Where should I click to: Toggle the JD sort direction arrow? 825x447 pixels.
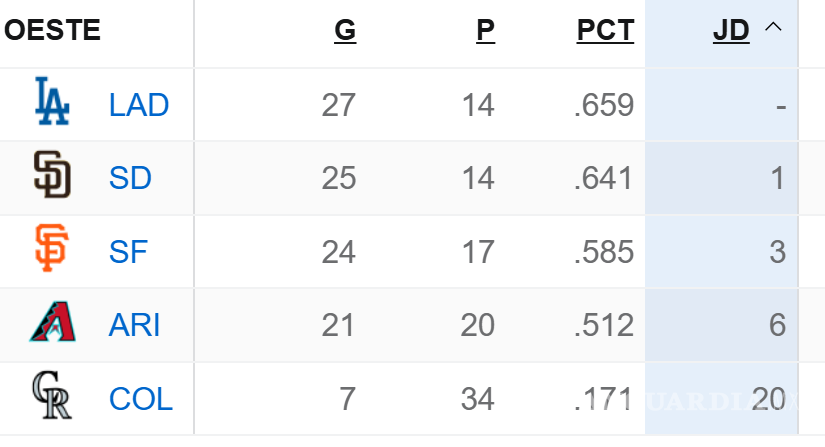click(772, 28)
